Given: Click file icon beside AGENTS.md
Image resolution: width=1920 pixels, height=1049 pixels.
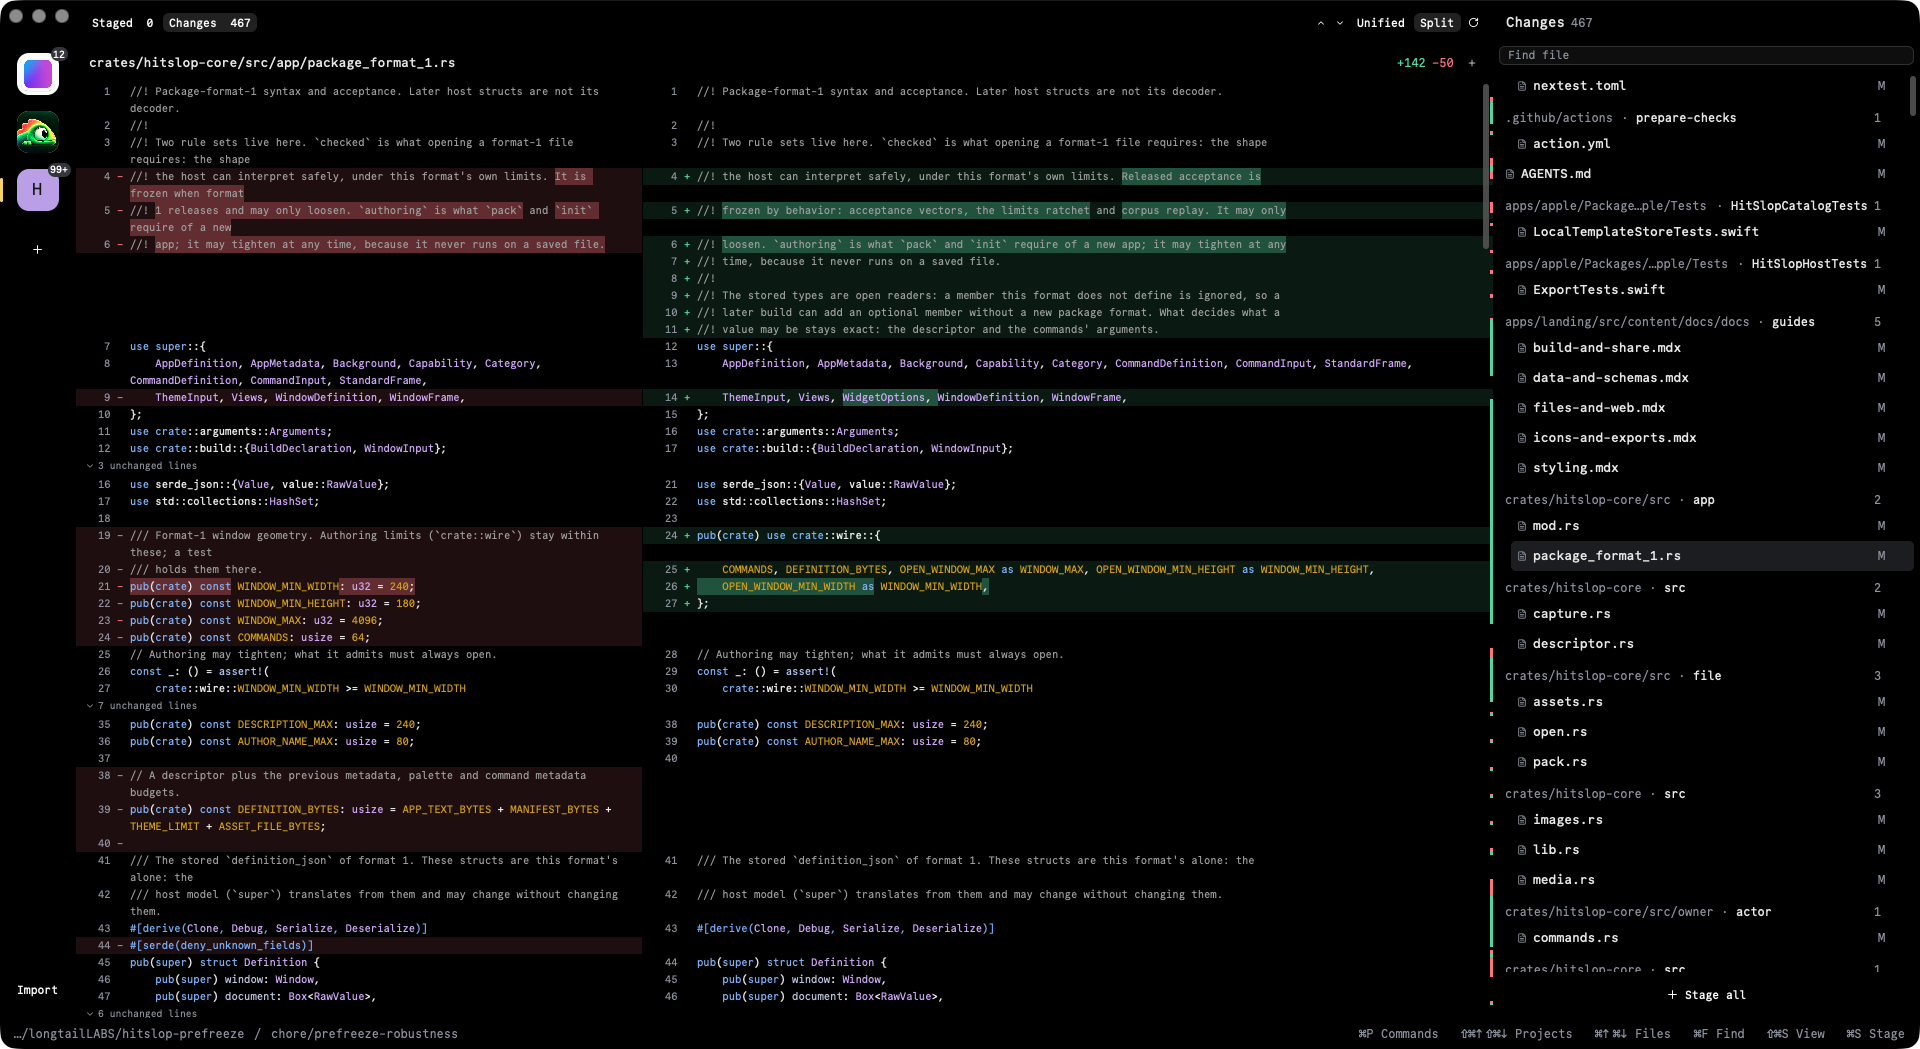Looking at the screenshot, I should 1510,174.
